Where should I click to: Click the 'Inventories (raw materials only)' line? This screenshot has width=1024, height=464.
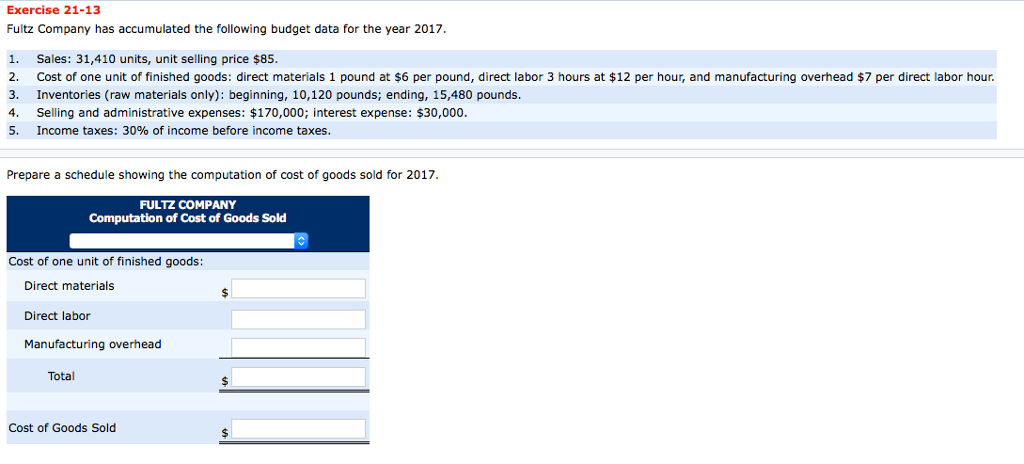point(279,95)
